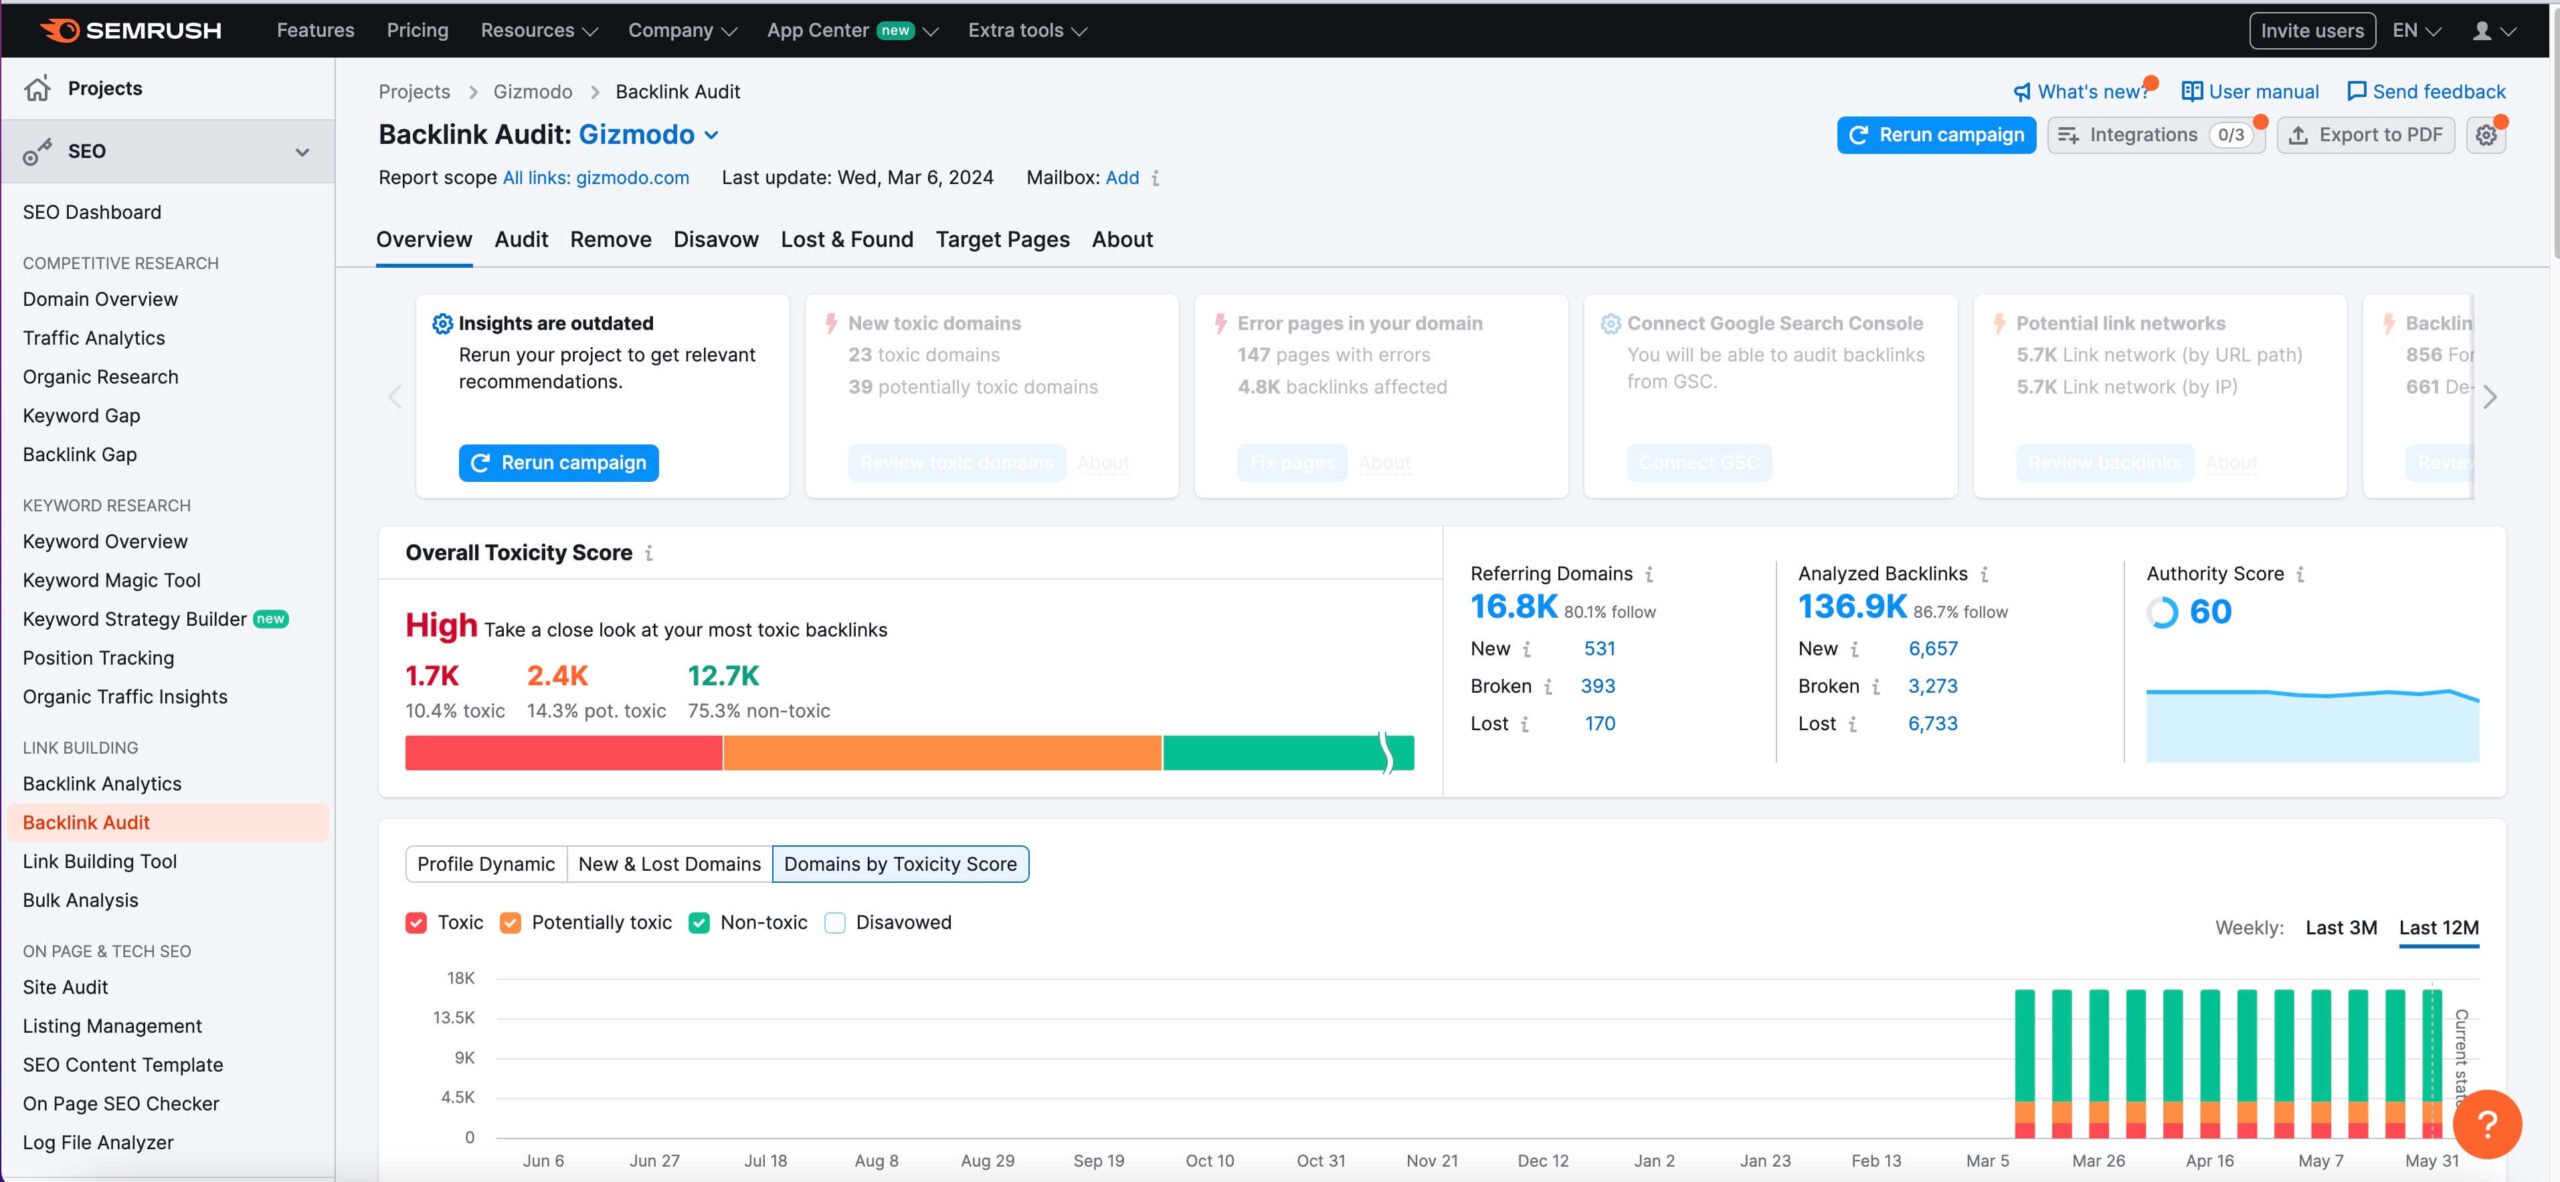Uncheck the Non-toxic checkbox
This screenshot has height=1182, width=2560.
point(699,923)
